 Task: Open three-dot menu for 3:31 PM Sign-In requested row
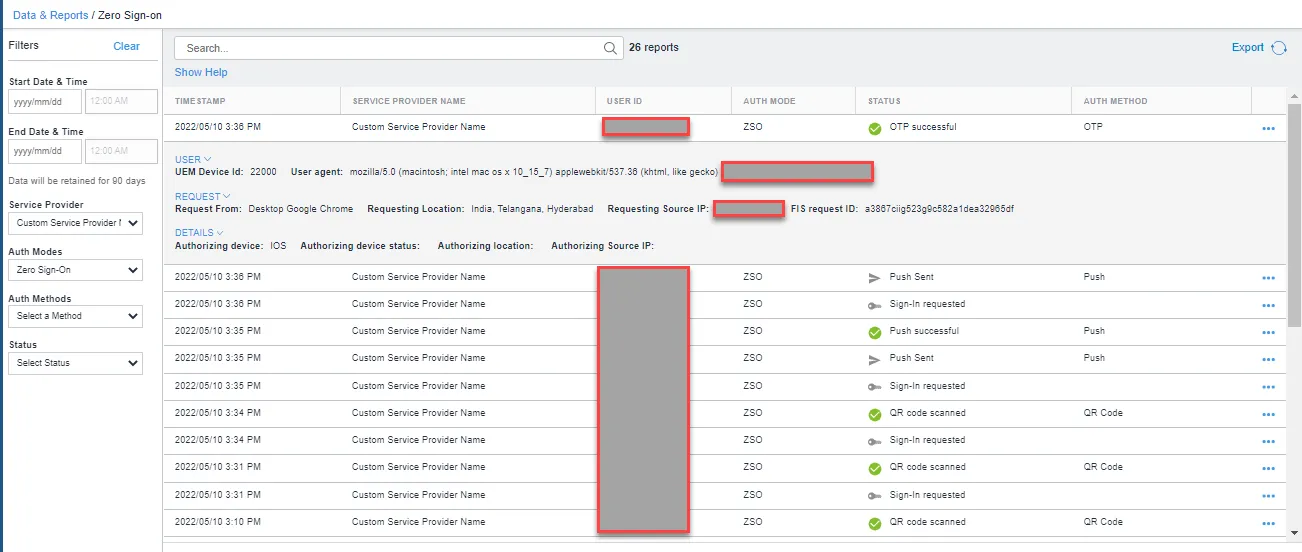[1269, 496]
